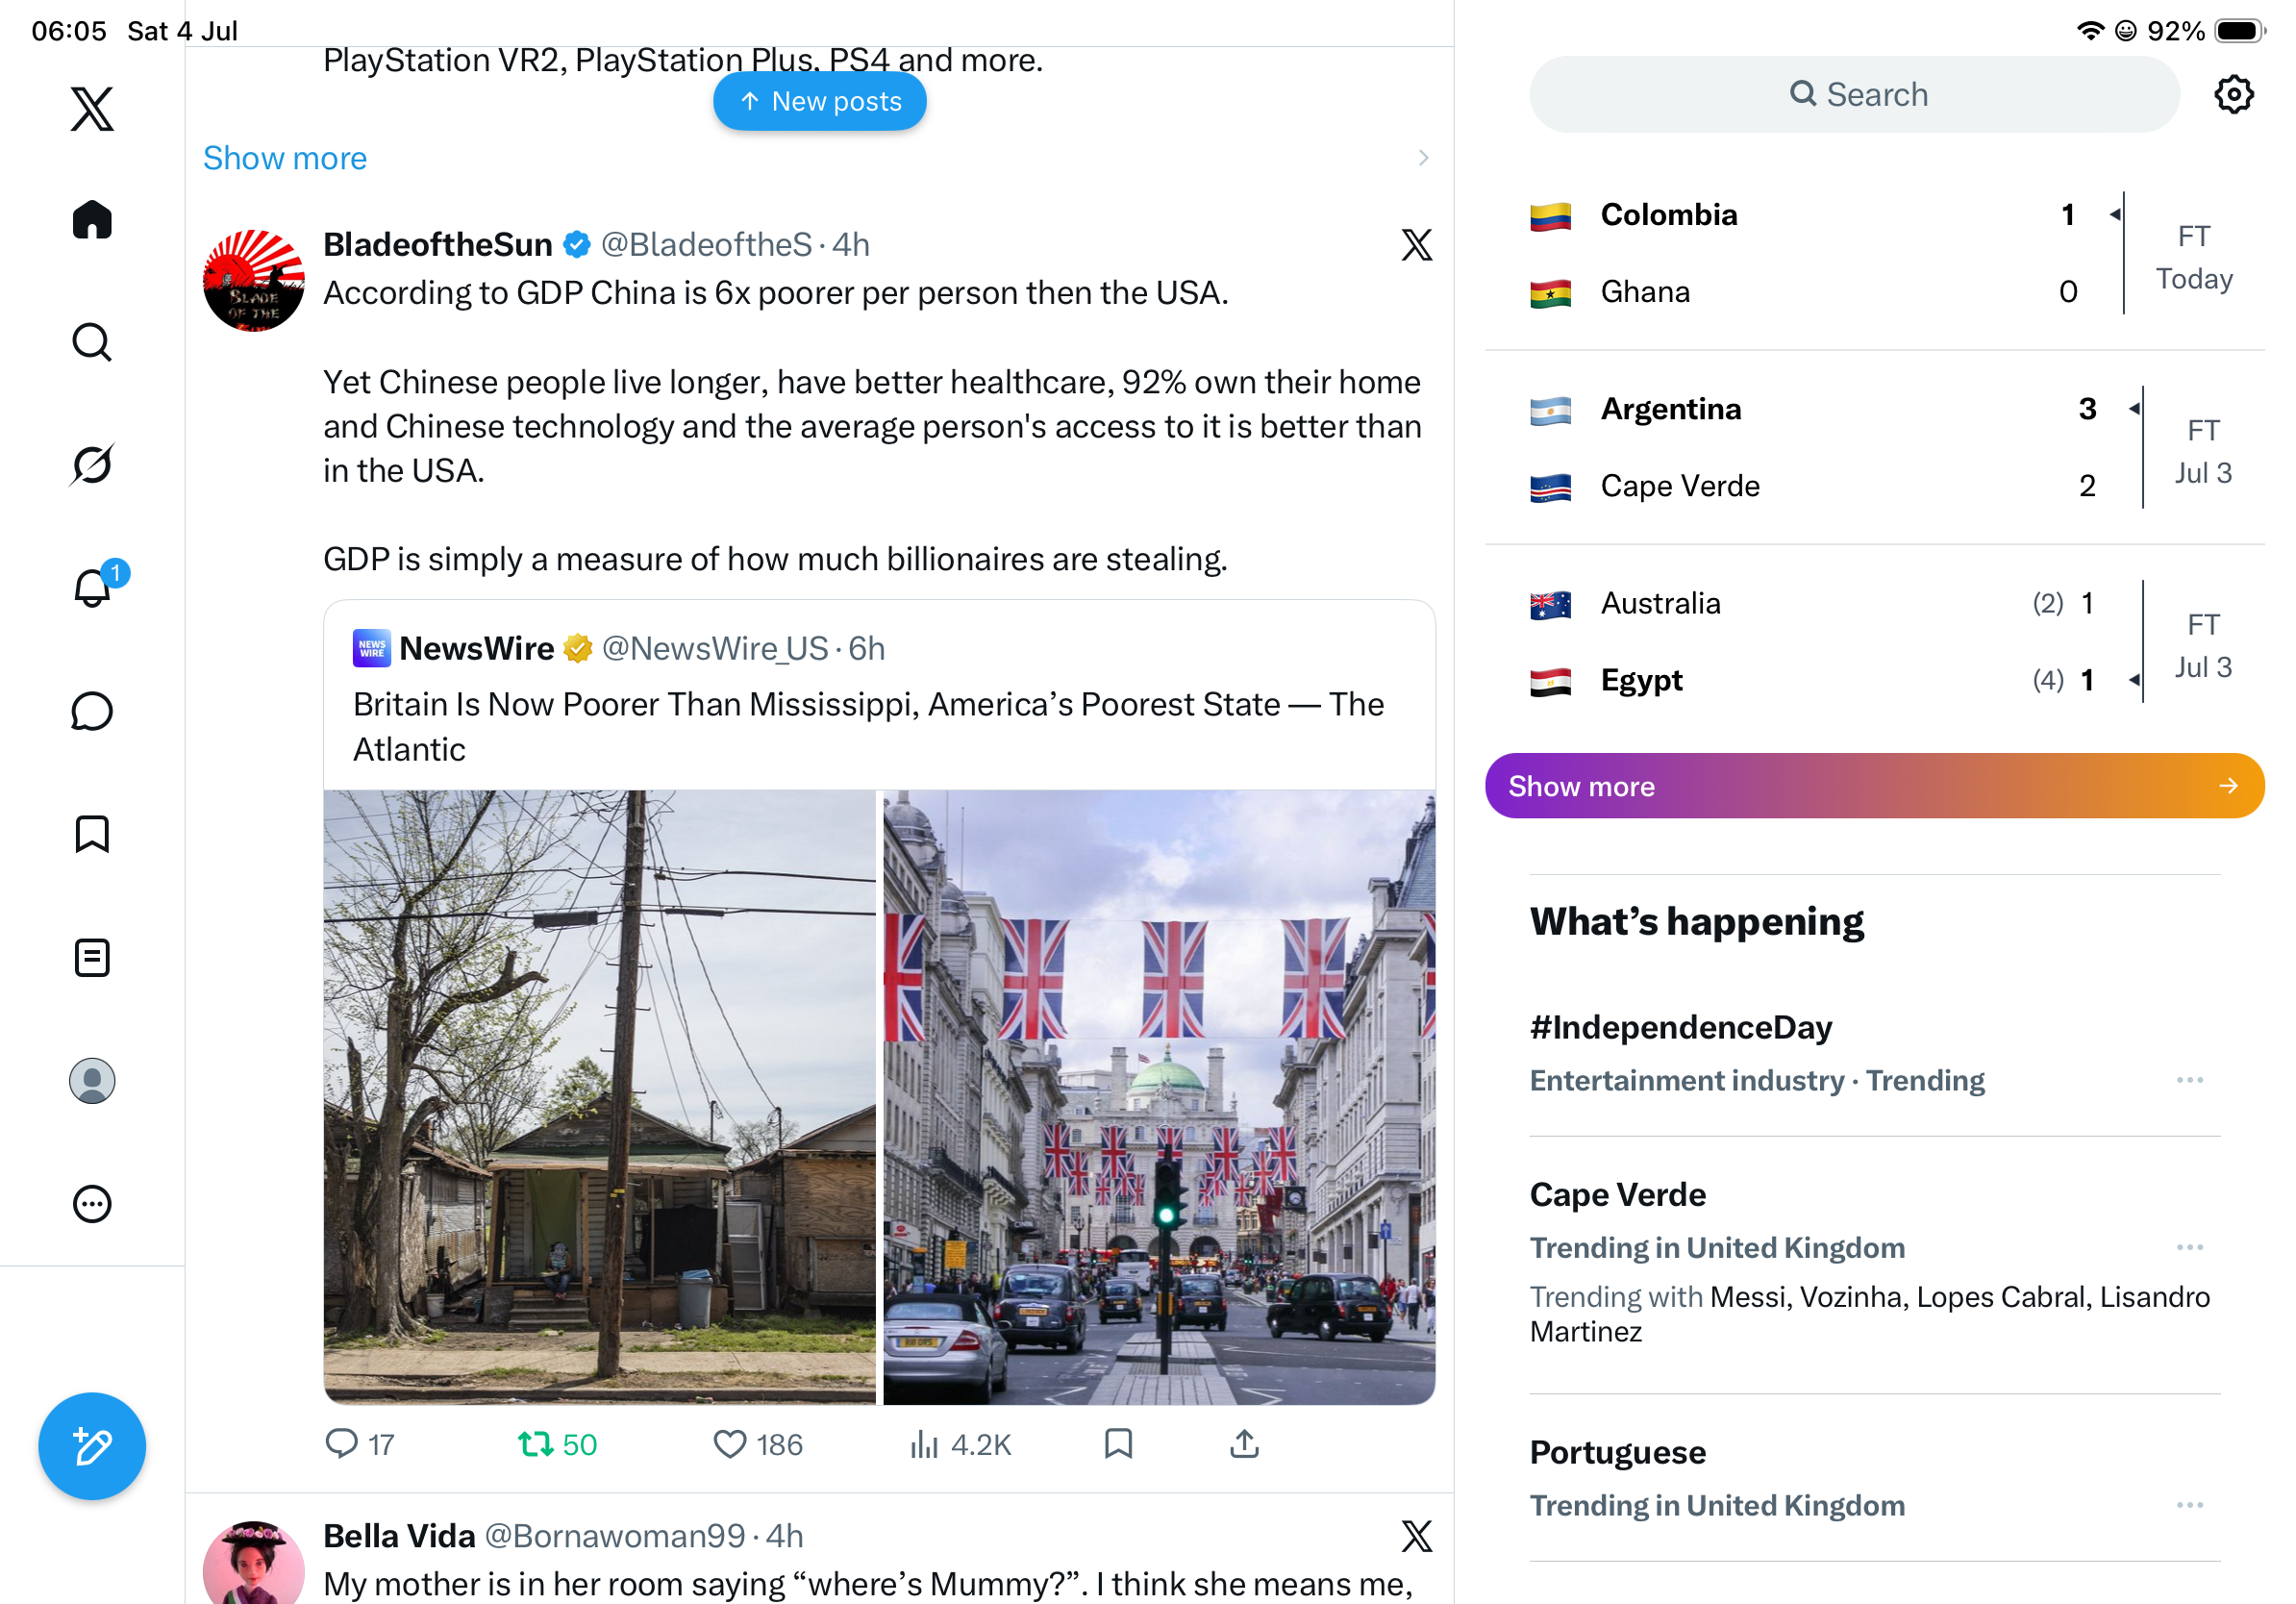
Task: Tap the compose new post button
Action: pyautogui.click(x=92, y=1445)
